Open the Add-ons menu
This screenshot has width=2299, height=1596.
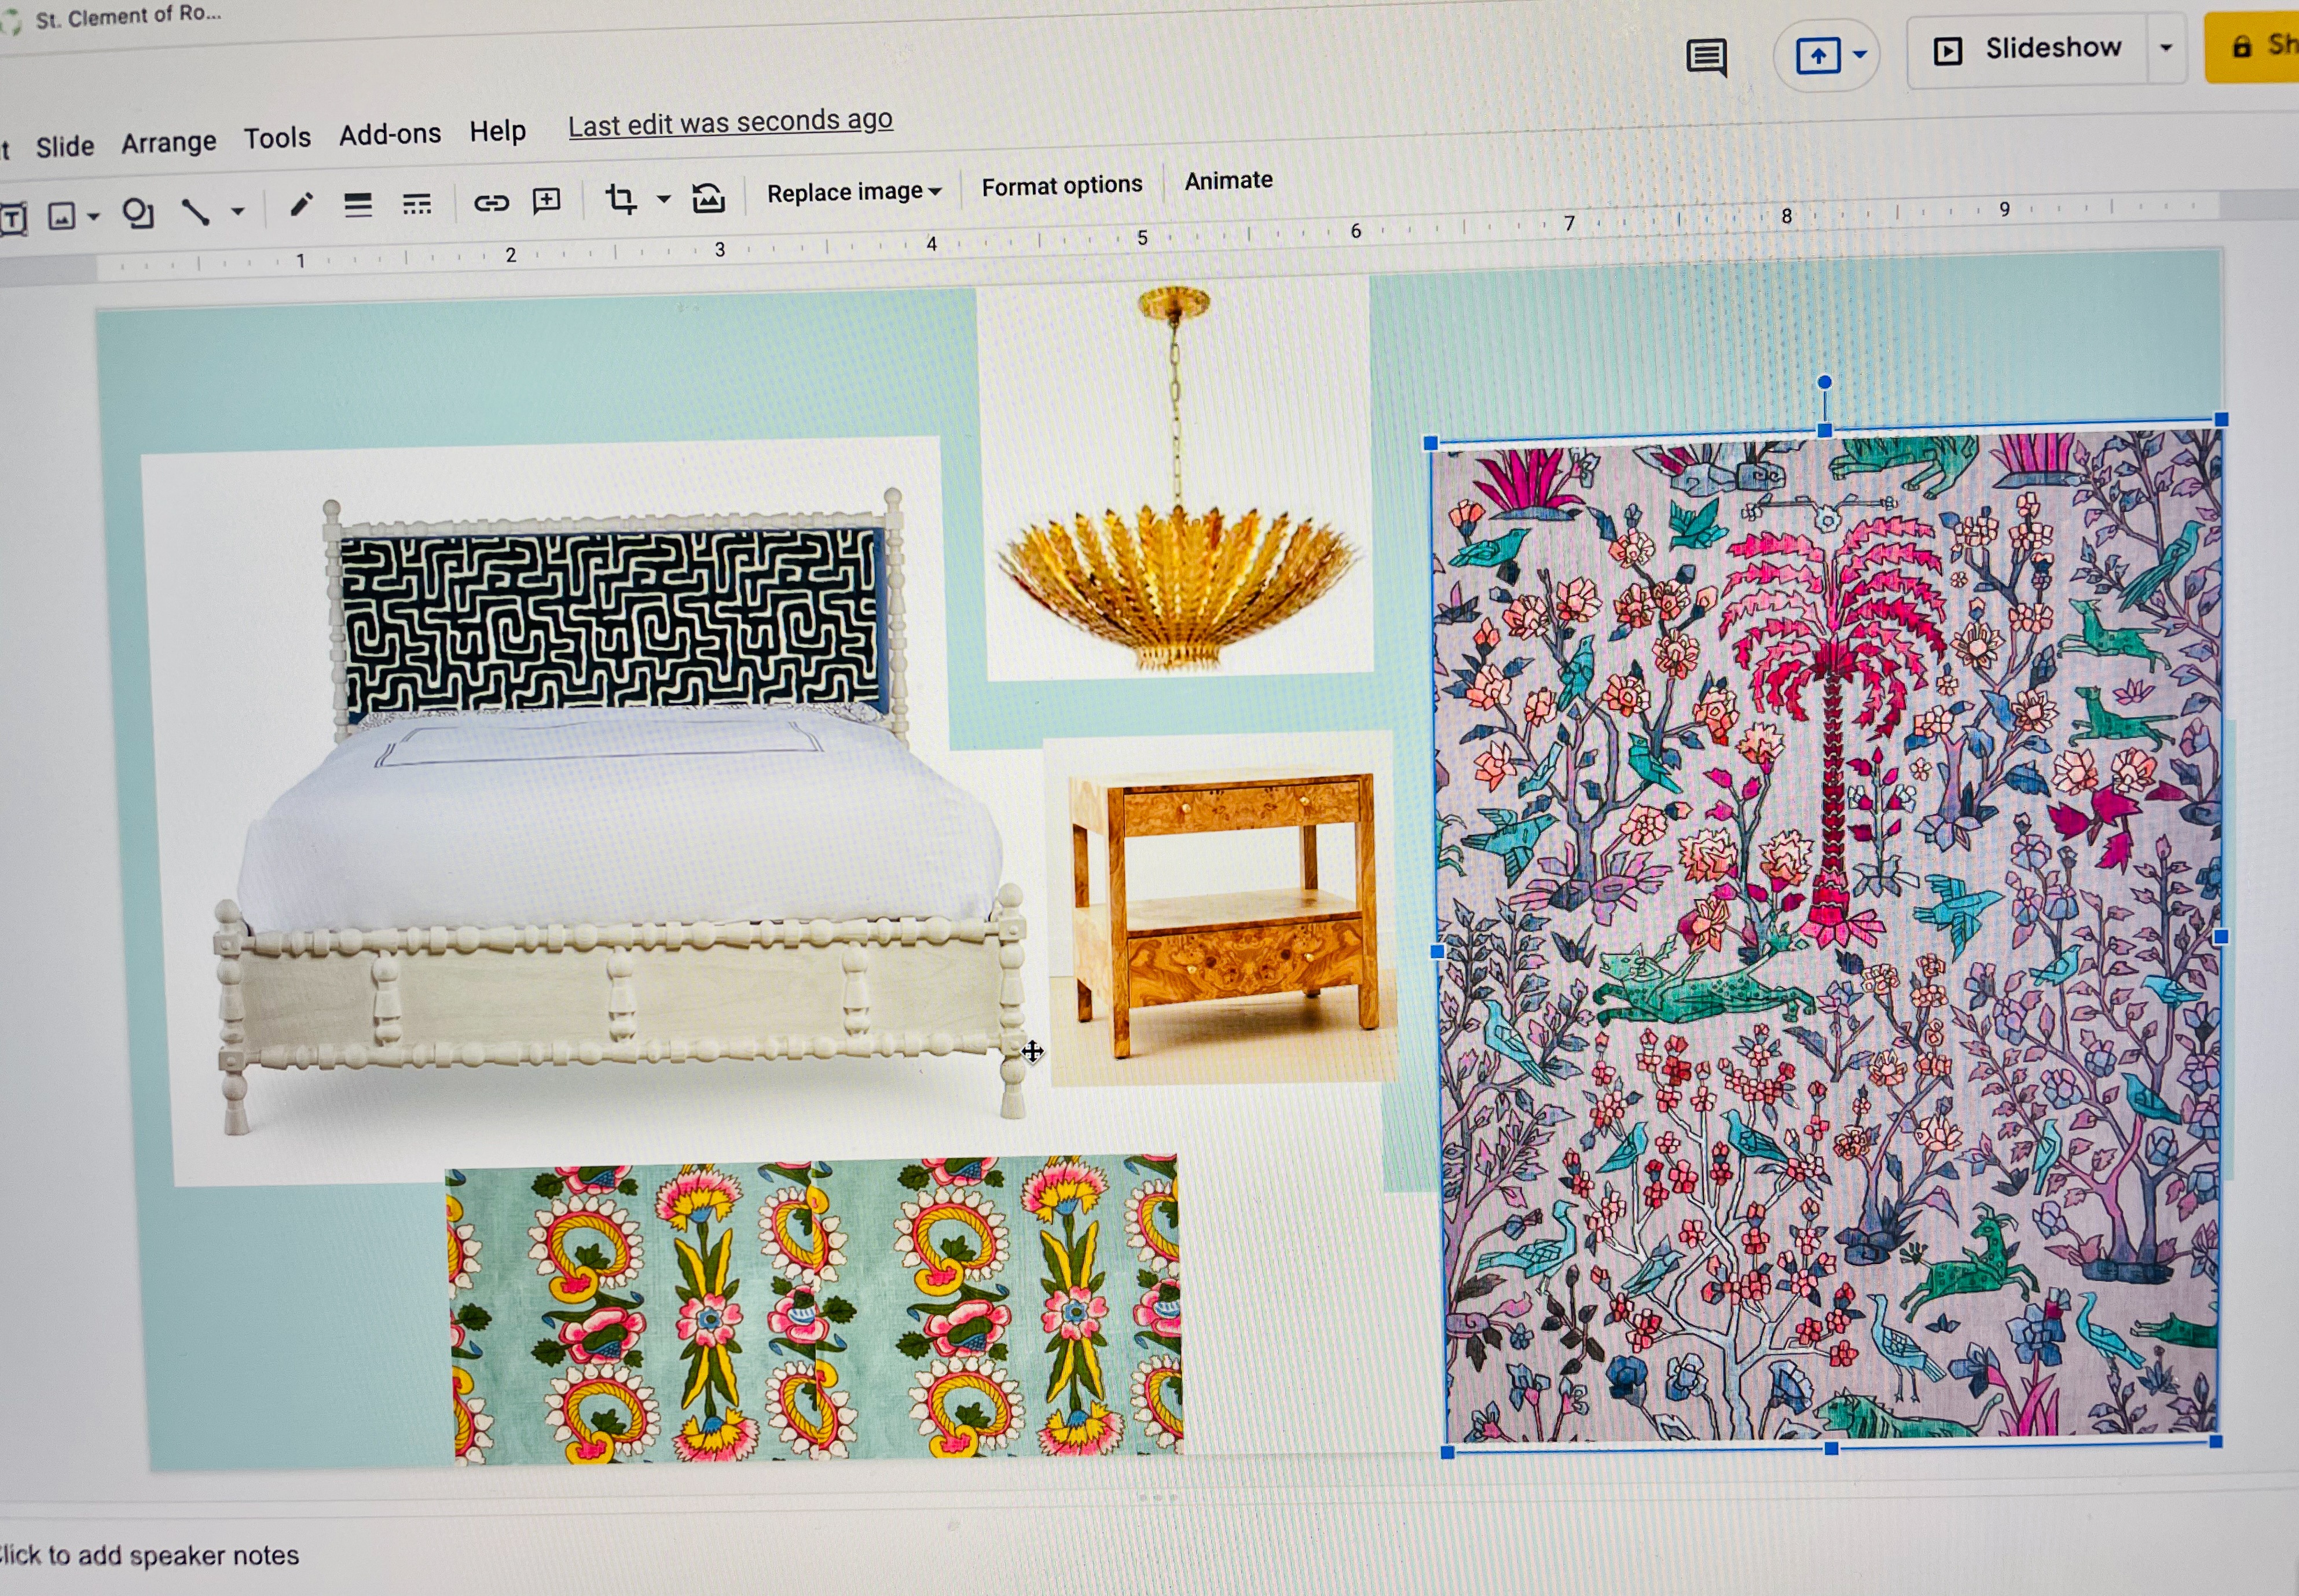click(389, 134)
